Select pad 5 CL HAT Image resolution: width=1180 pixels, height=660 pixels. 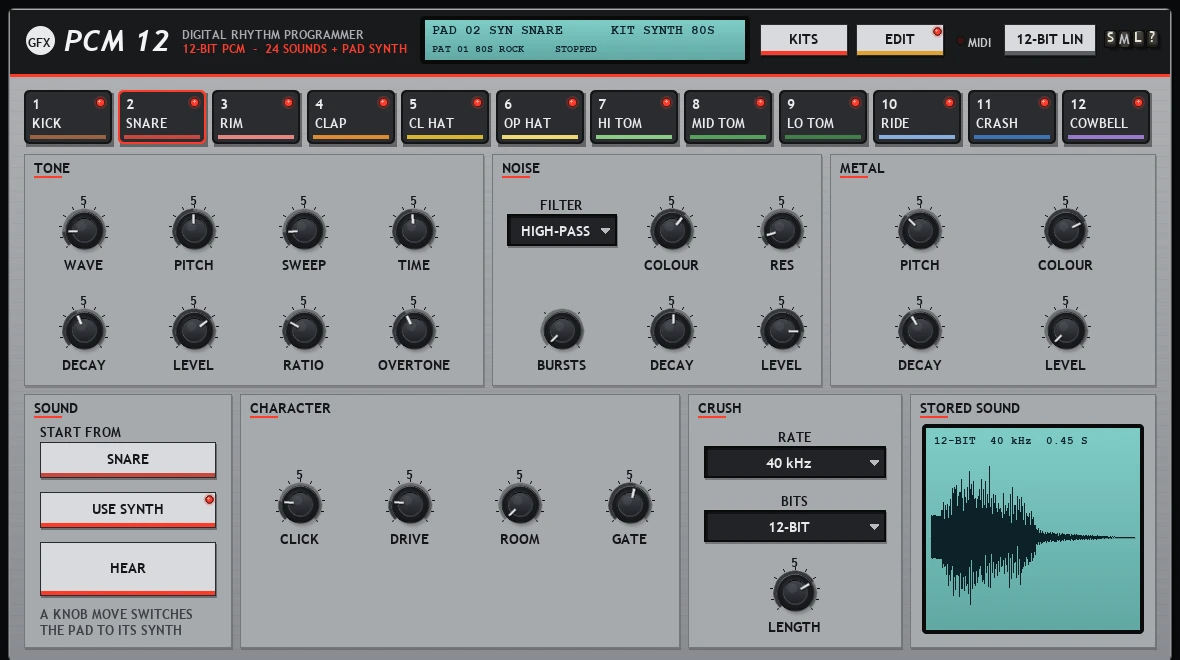445,117
